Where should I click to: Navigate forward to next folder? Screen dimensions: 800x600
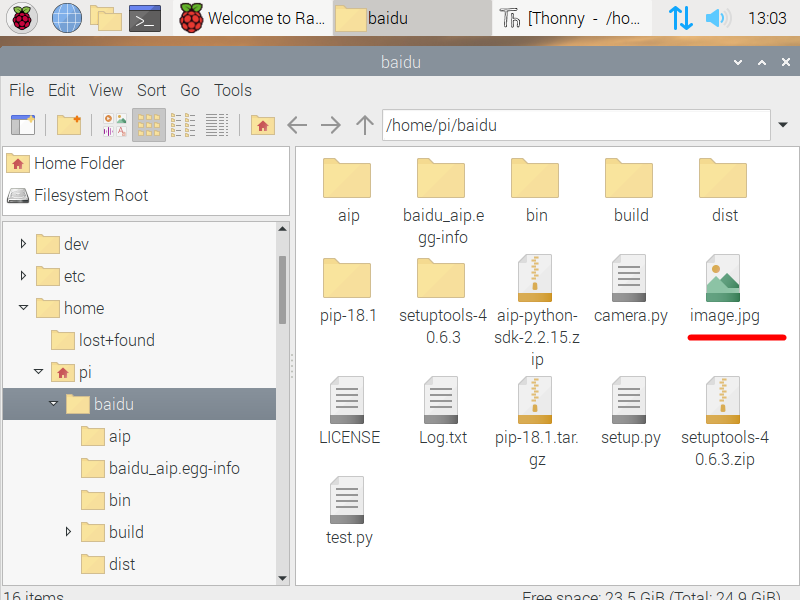331,125
